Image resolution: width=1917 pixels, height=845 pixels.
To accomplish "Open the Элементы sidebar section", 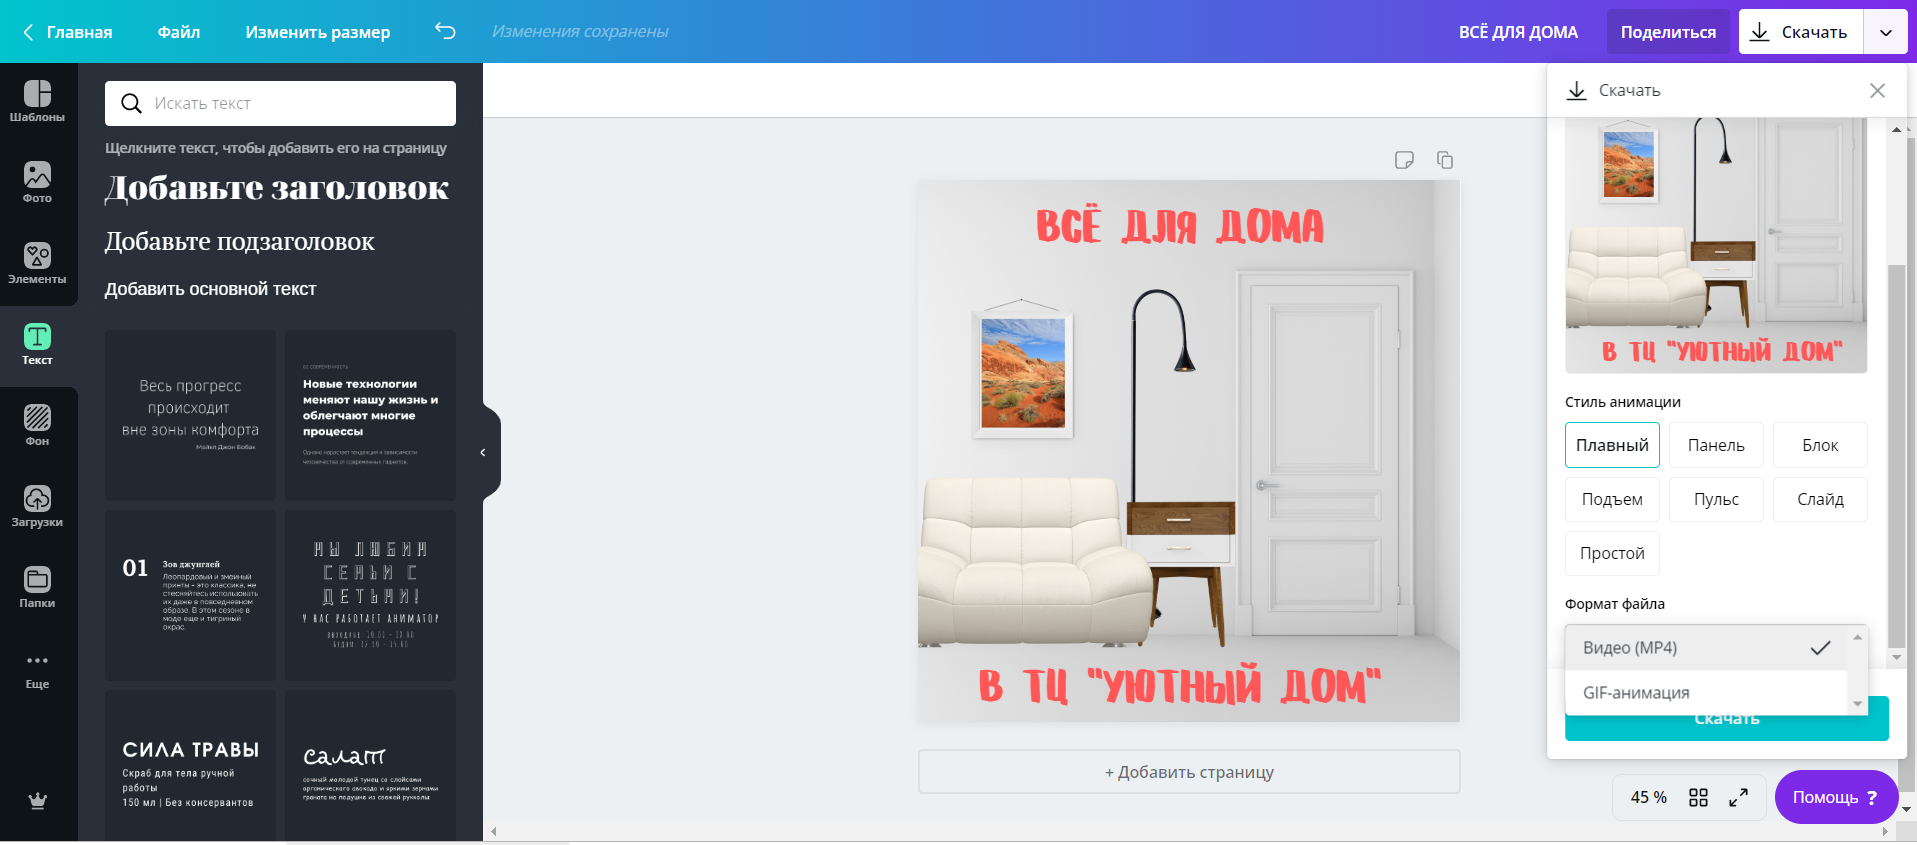I will (x=37, y=264).
